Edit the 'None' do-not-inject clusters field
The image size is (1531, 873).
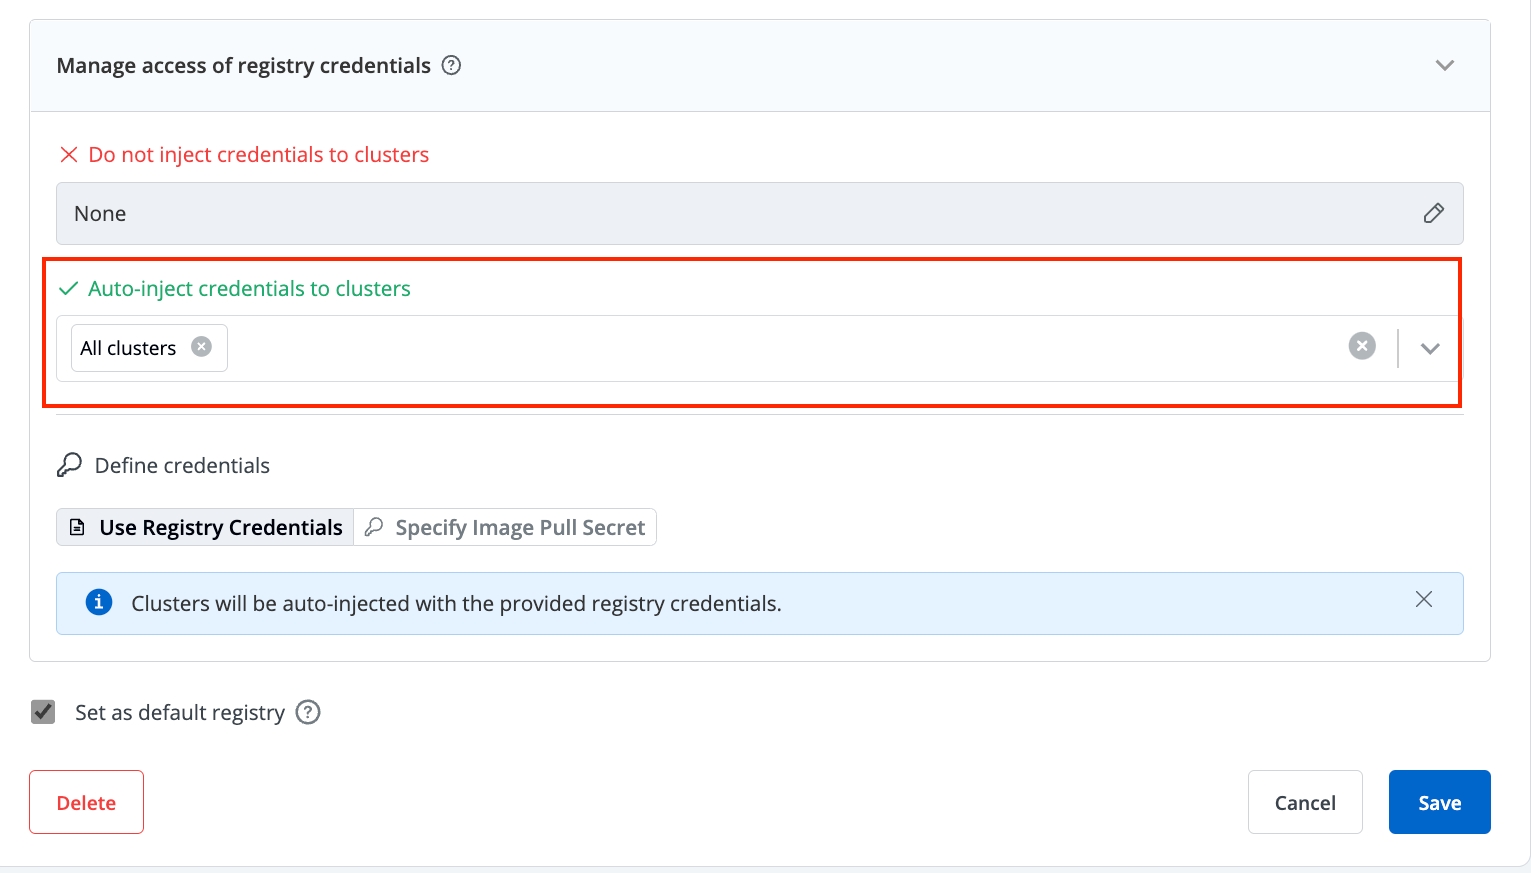click(1433, 213)
